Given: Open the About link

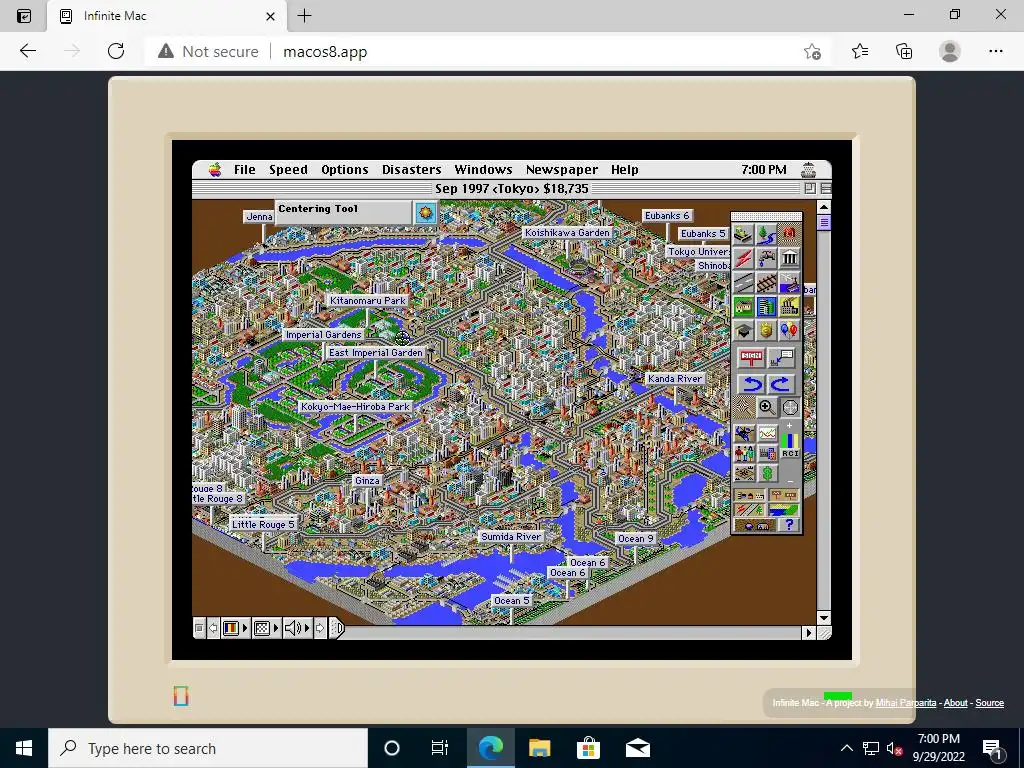Looking at the screenshot, I should [x=955, y=703].
